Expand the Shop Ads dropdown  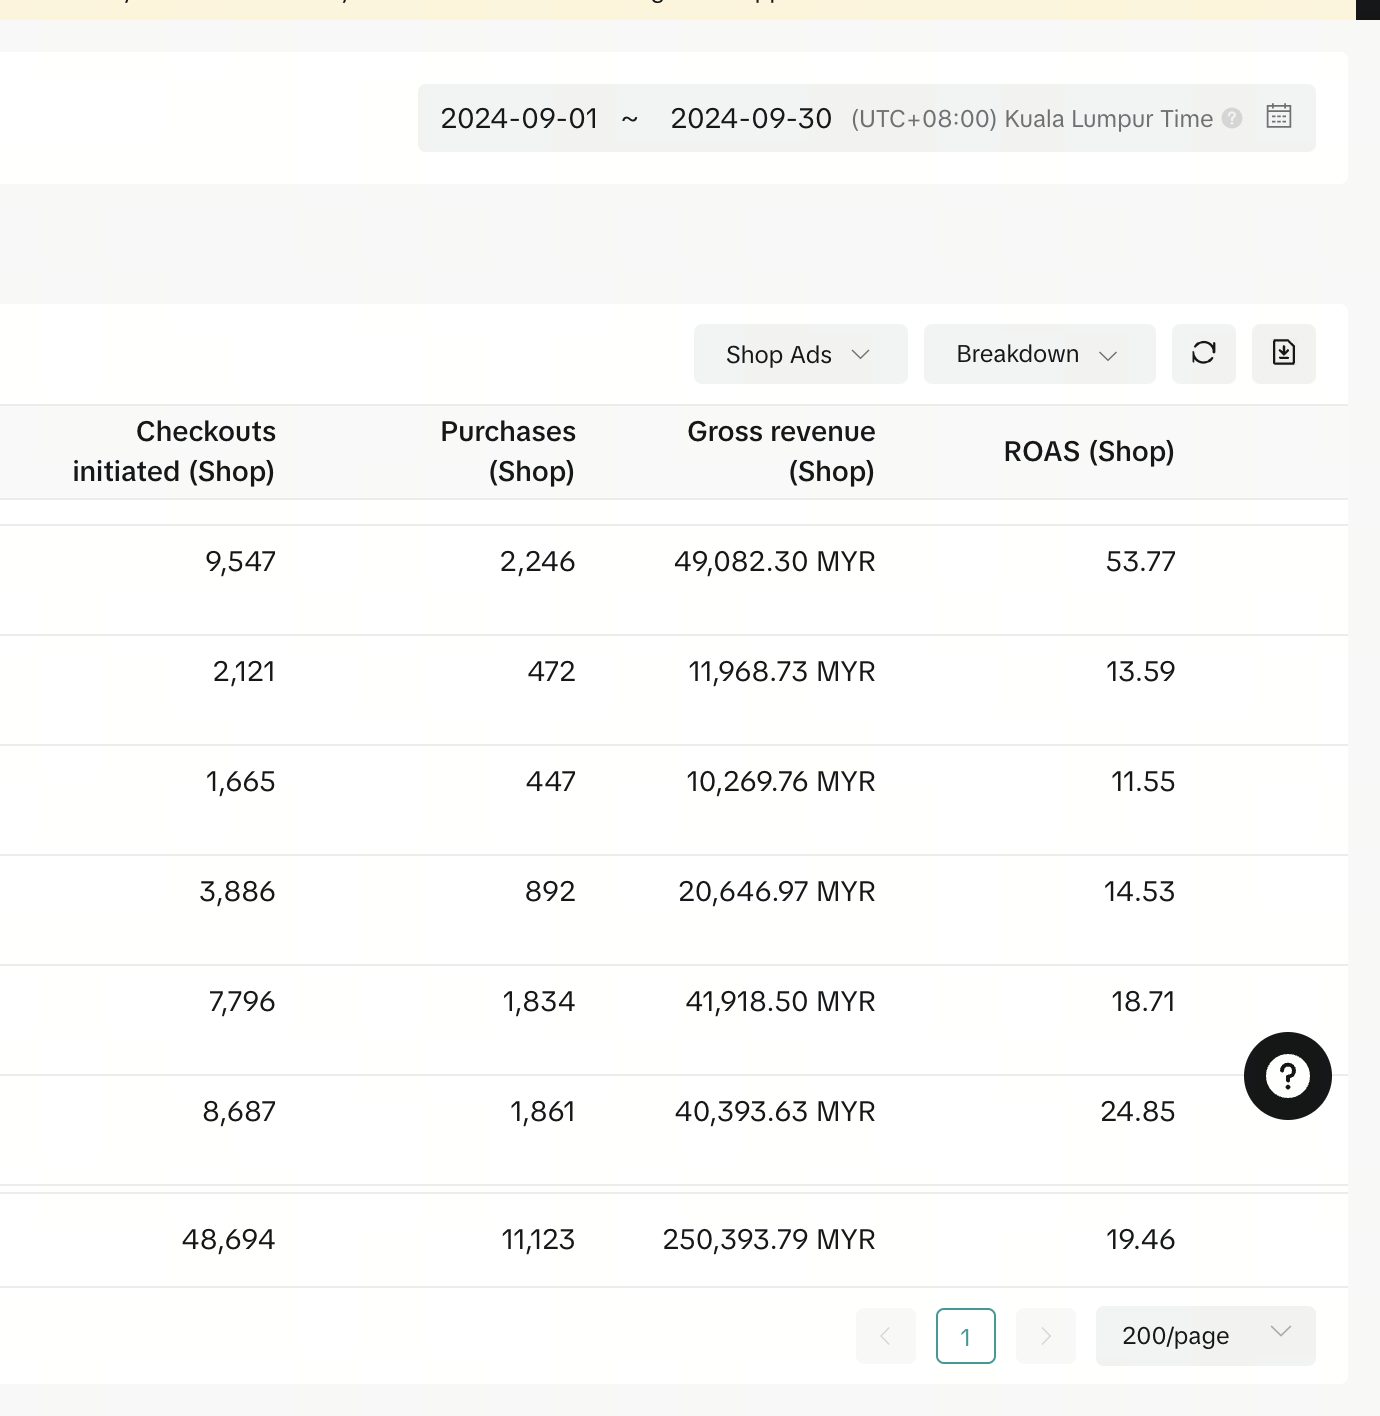click(x=800, y=354)
